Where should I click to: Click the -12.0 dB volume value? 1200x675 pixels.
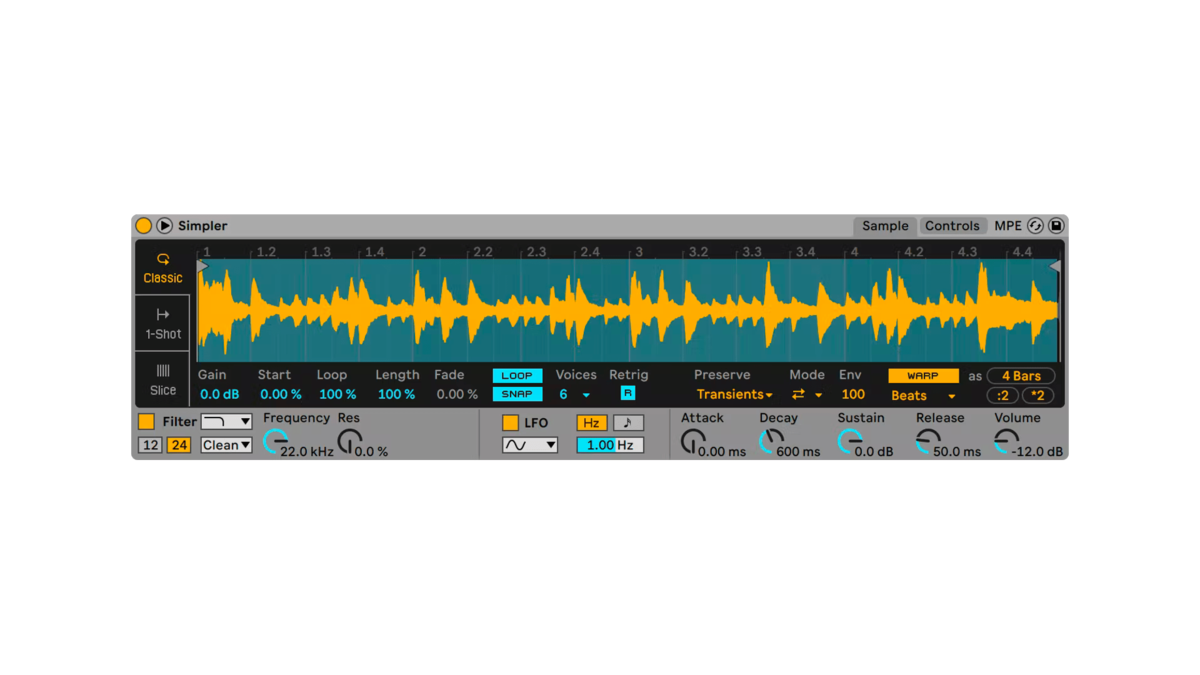[x=1037, y=452]
